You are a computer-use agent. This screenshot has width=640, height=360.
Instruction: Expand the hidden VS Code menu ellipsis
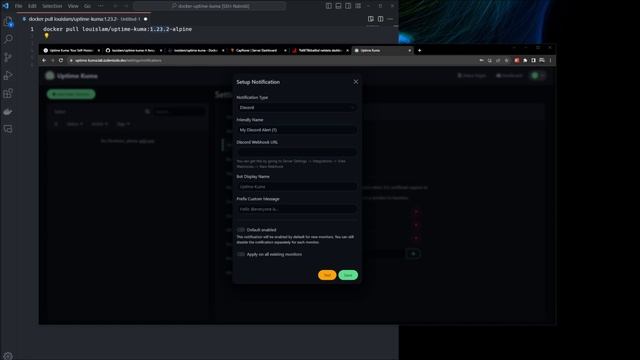pos(101,6)
